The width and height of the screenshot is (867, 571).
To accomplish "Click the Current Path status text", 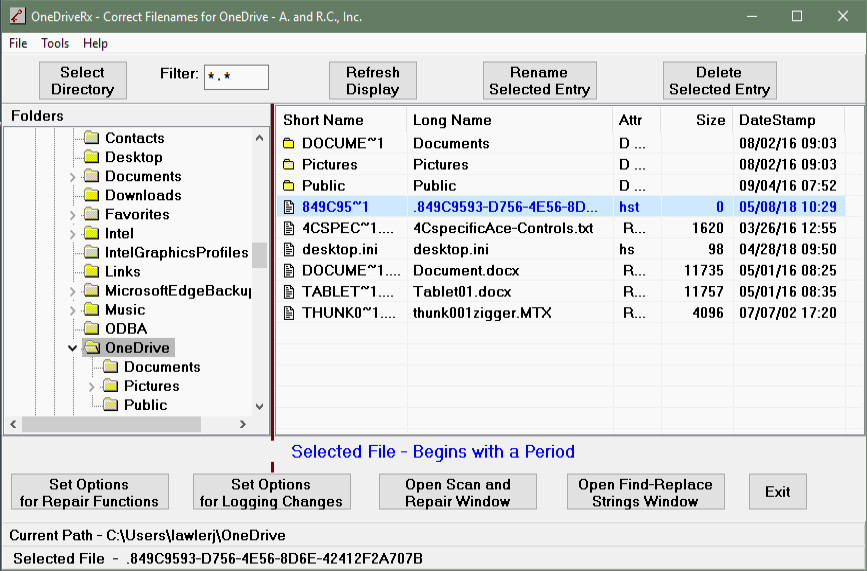I will (147, 535).
